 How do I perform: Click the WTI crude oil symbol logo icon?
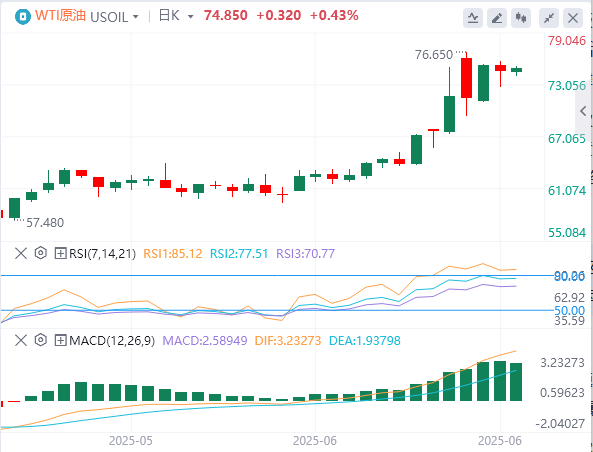click(x=23, y=17)
